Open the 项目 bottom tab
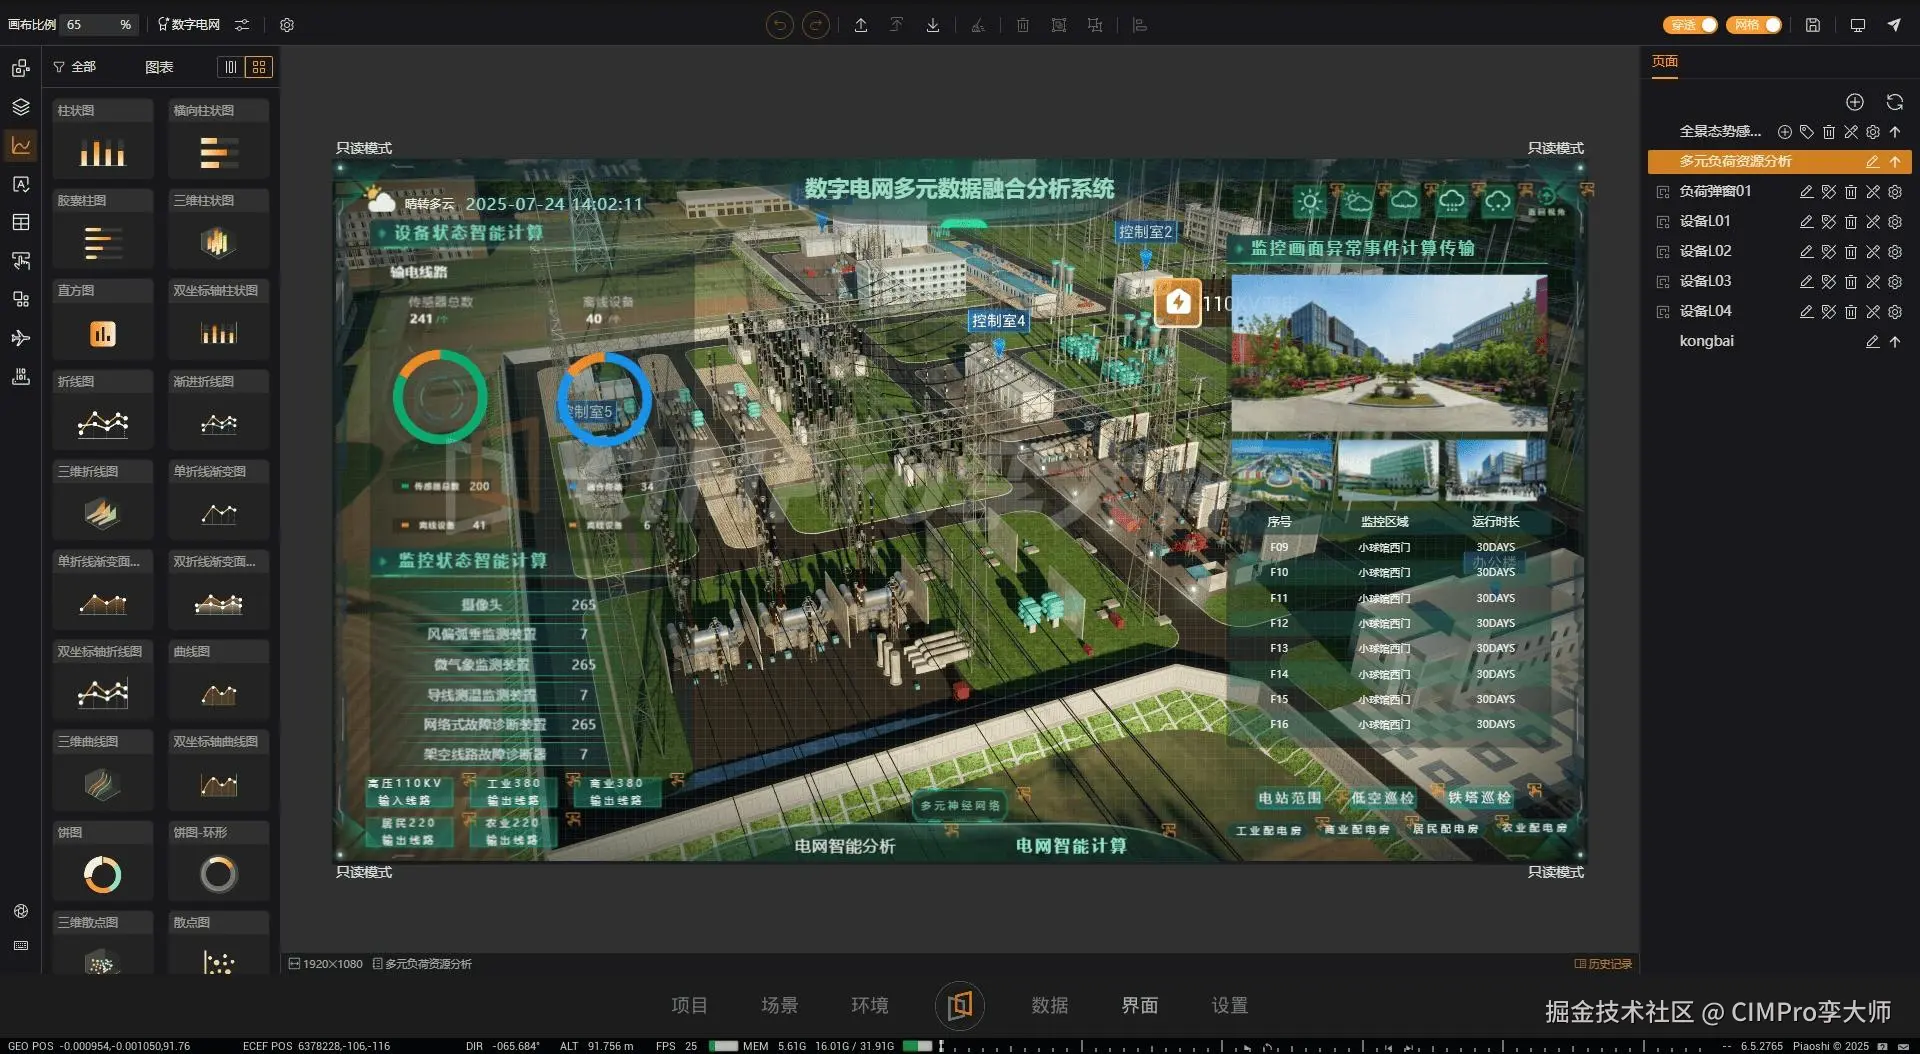 (689, 1005)
